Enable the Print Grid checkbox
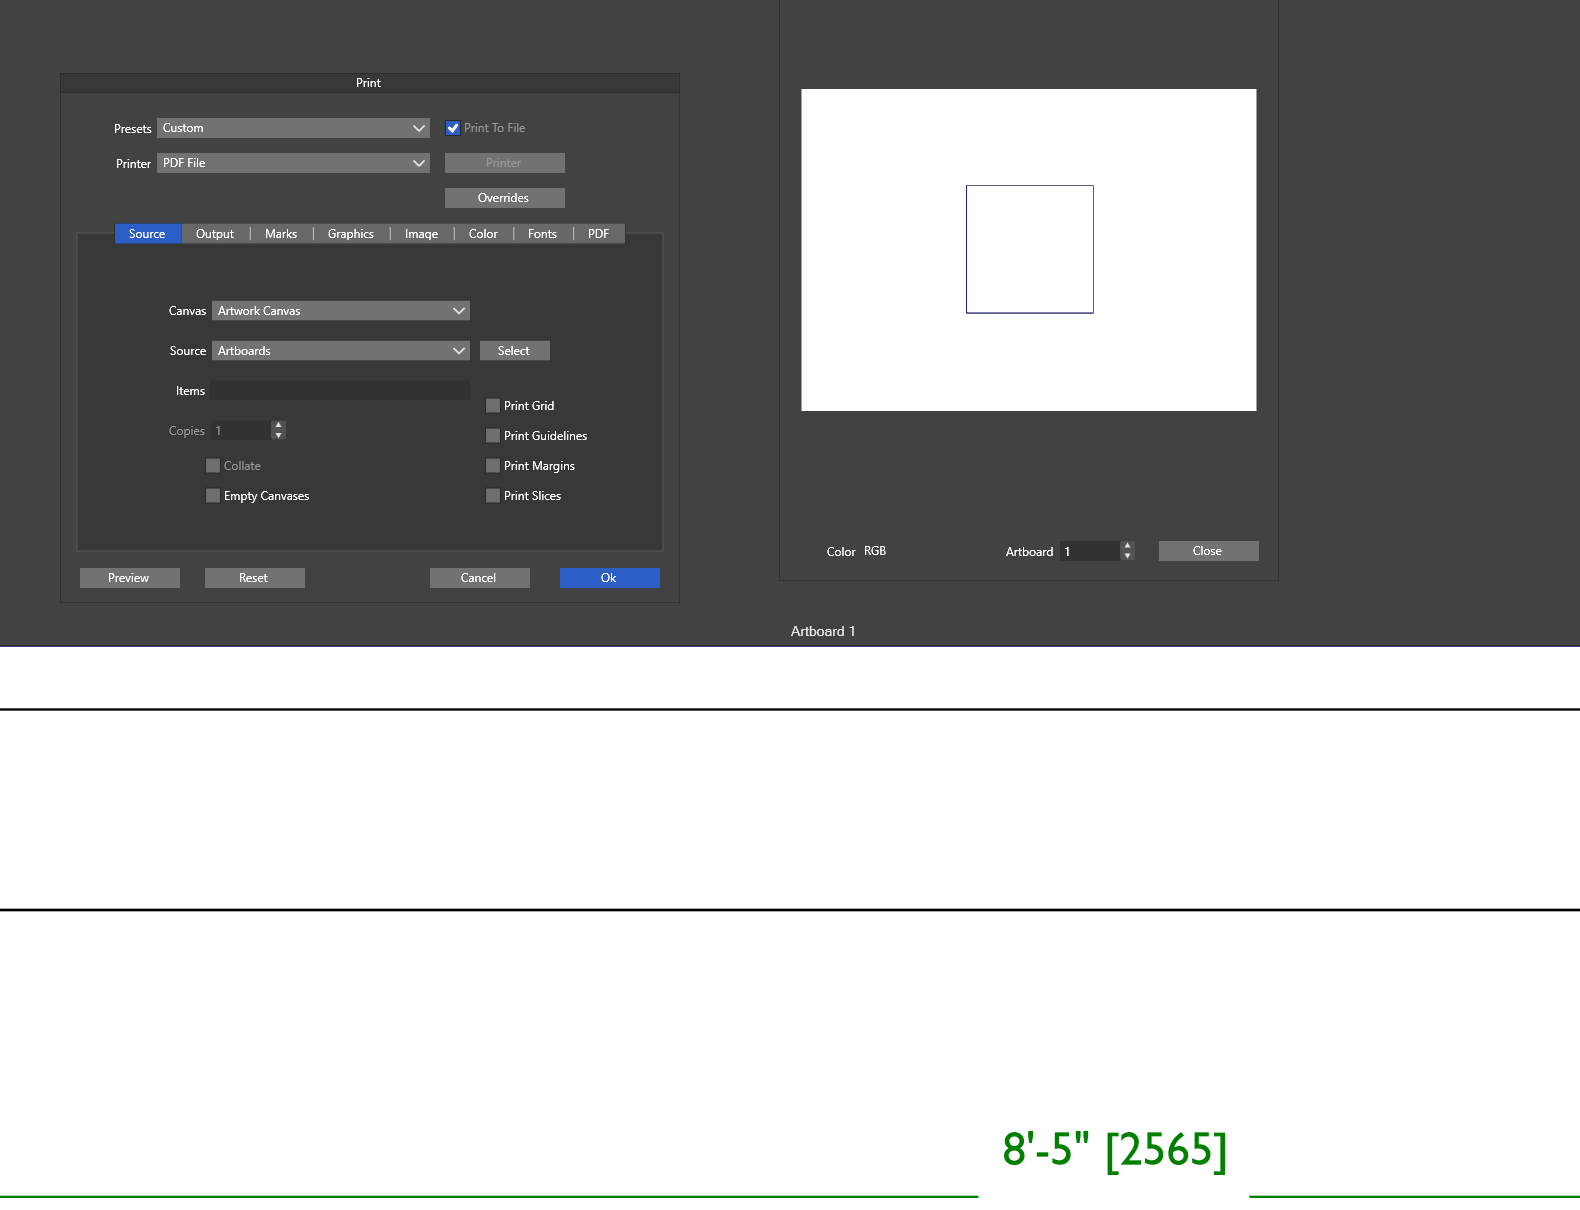The width and height of the screenshot is (1580, 1210). tap(493, 406)
